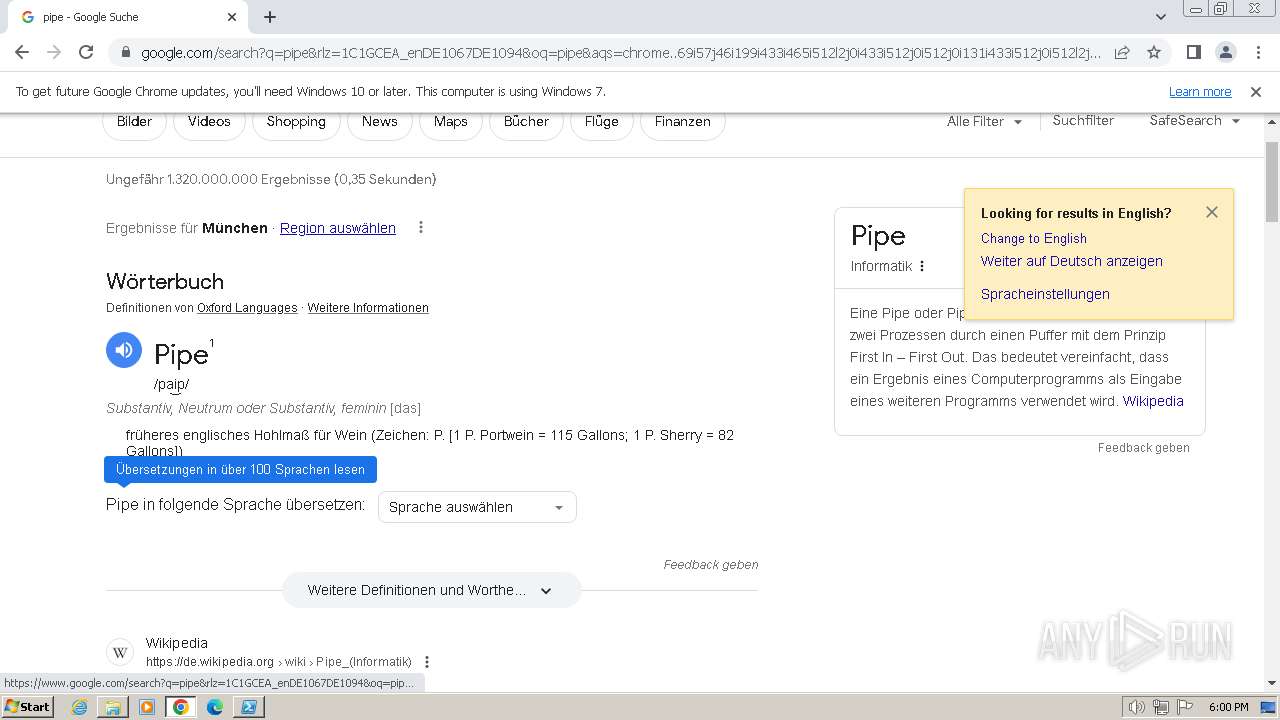
Task: Show Finanzen results
Action: click(683, 121)
